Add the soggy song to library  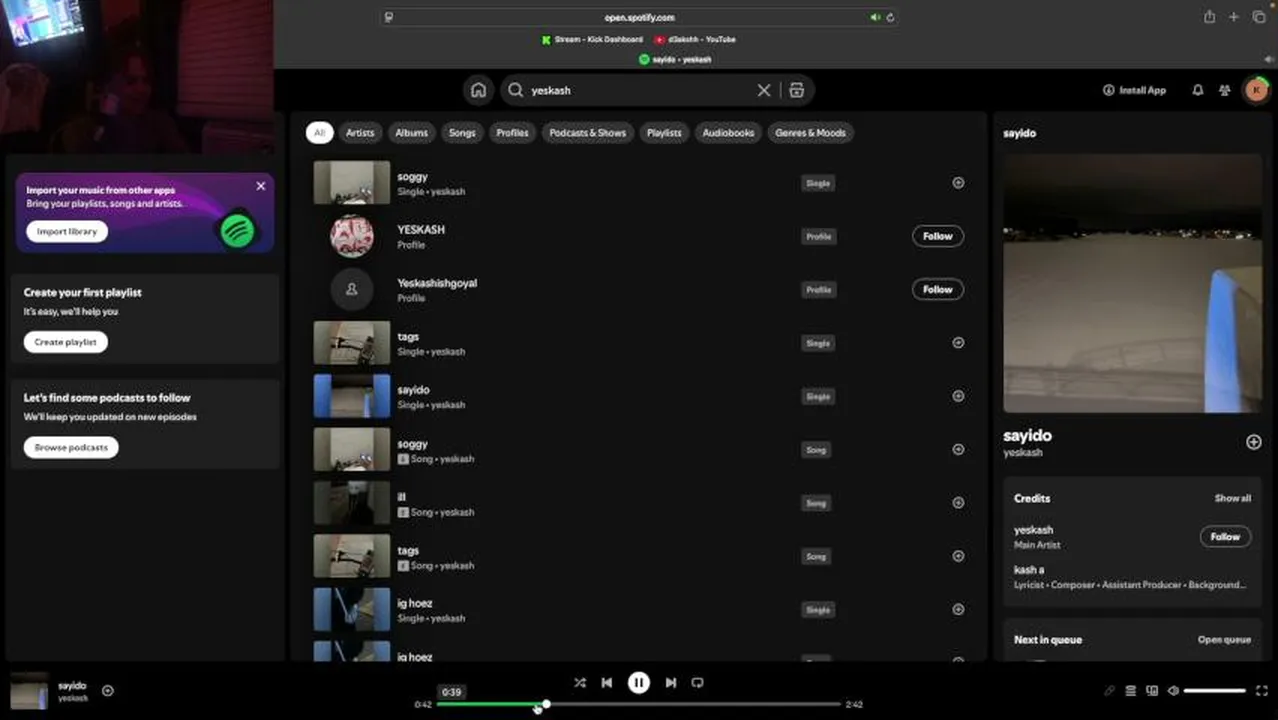point(958,449)
